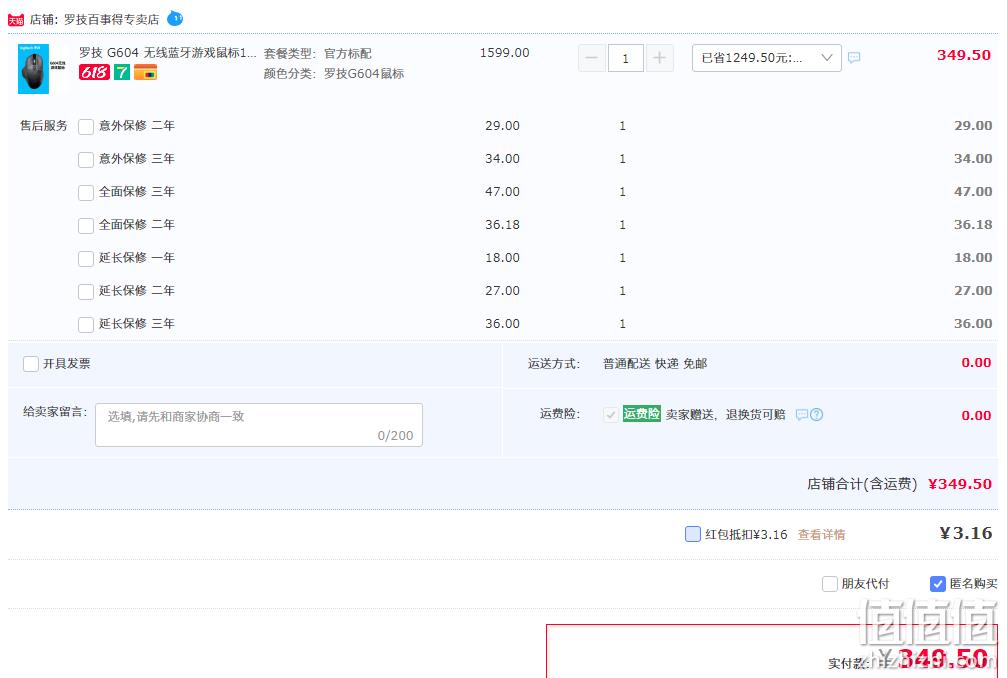The width and height of the screenshot is (1007, 678).
Task: Click the orange credit card badge
Action: (x=146, y=73)
